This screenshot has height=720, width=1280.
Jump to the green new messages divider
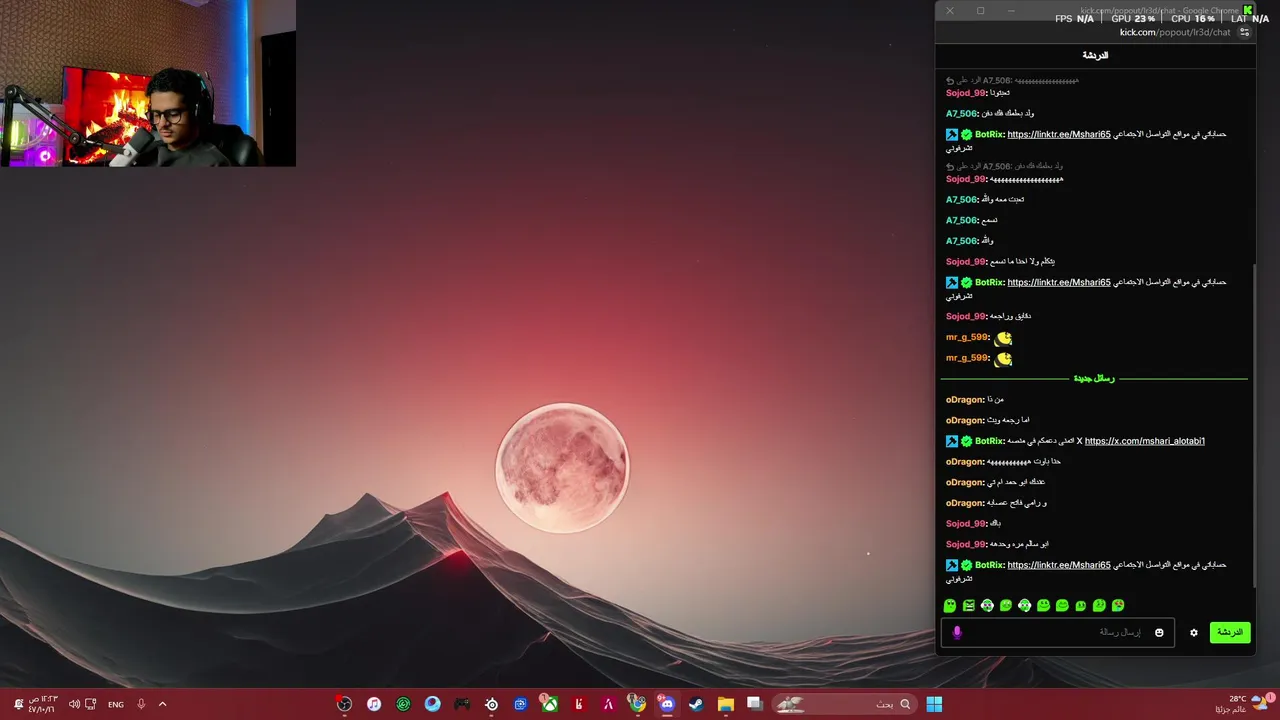click(1094, 379)
